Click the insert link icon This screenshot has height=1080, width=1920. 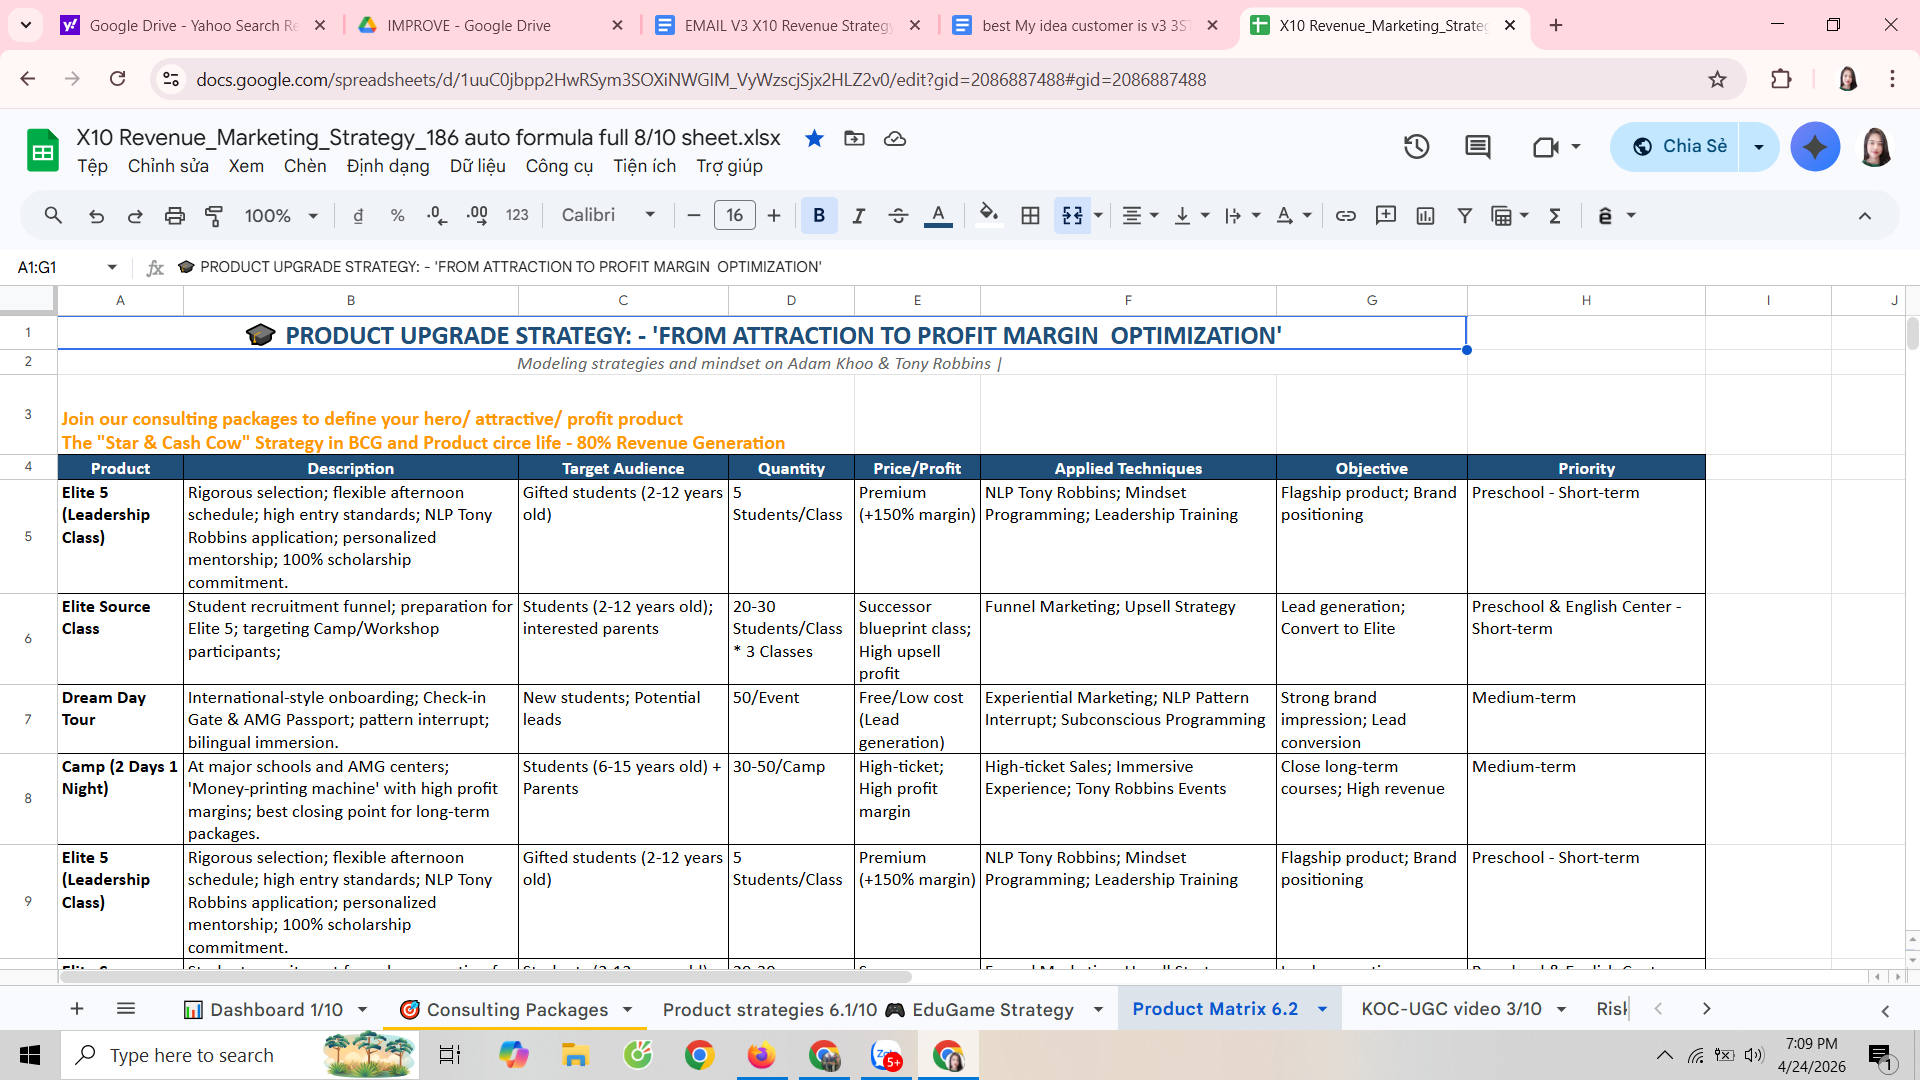(x=1345, y=215)
